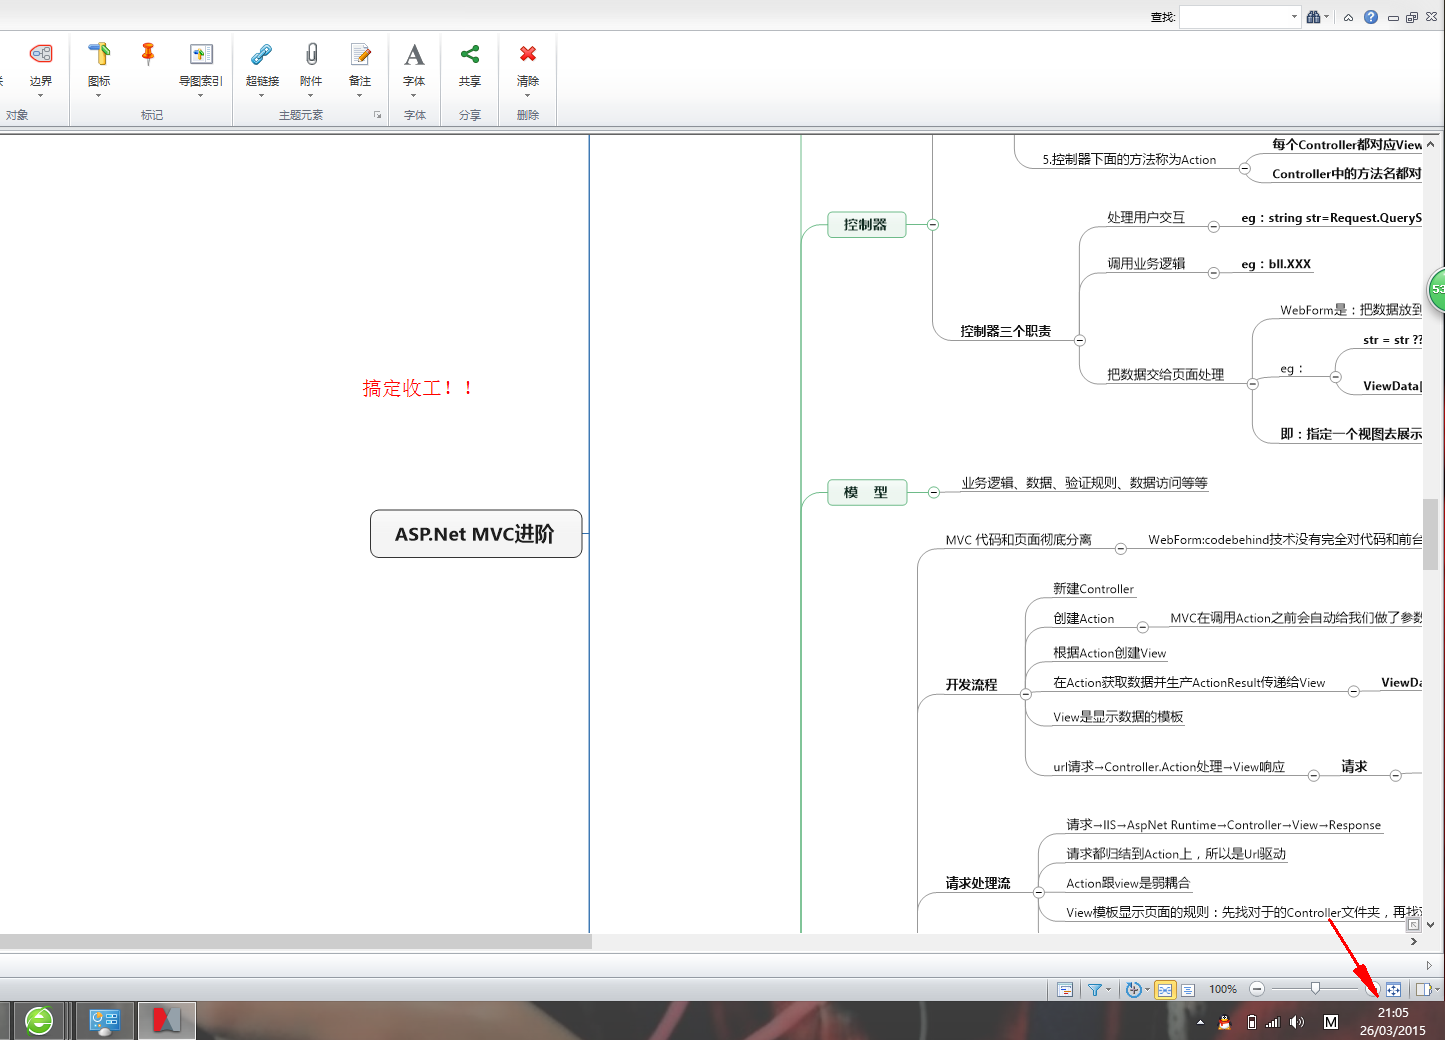Click the zoom out minus button
The height and width of the screenshot is (1040, 1445).
click(1257, 989)
